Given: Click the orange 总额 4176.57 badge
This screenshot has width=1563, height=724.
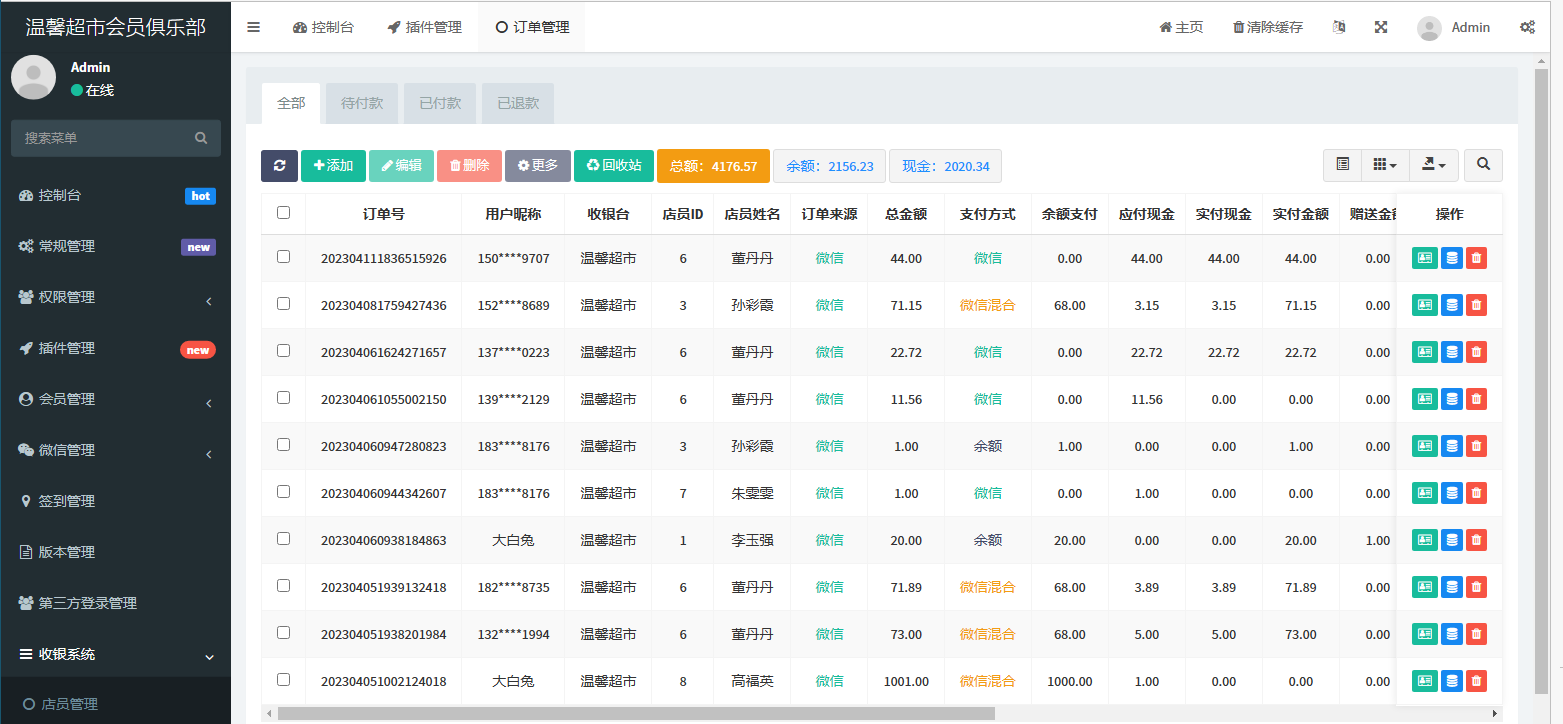Looking at the screenshot, I should pyautogui.click(x=713, y=165).
